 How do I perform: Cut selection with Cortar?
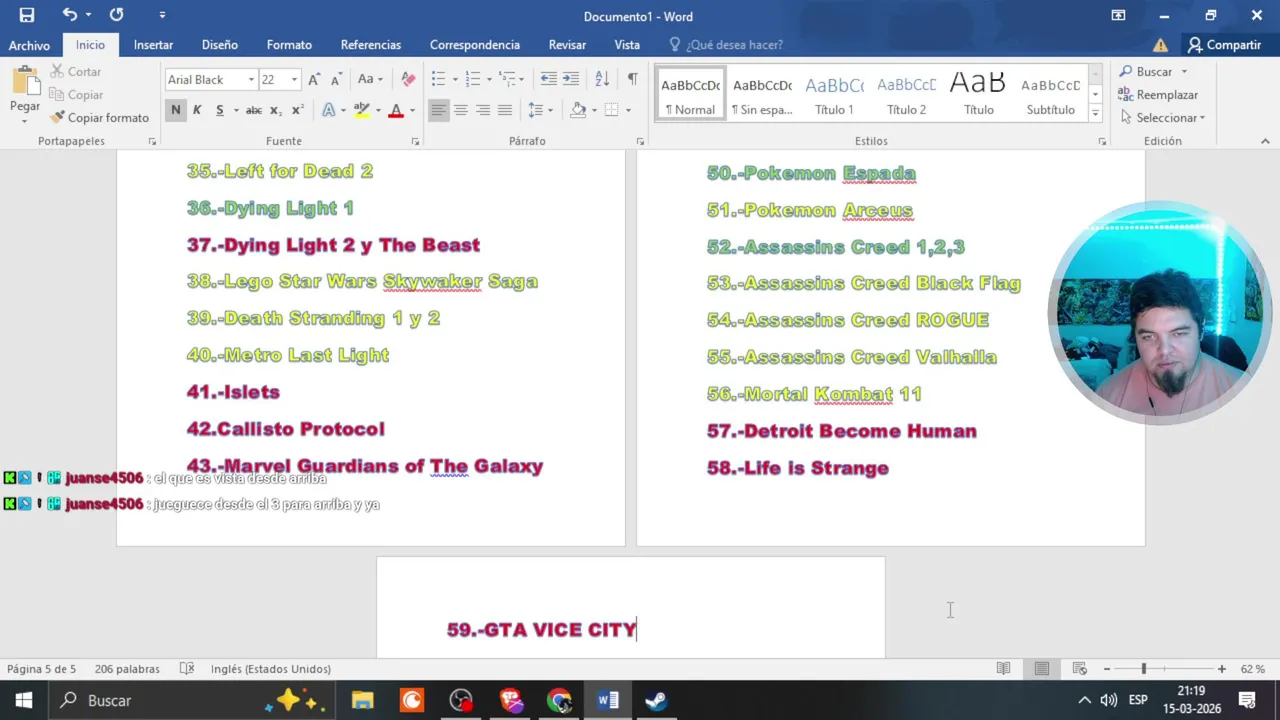pos(76,72)
